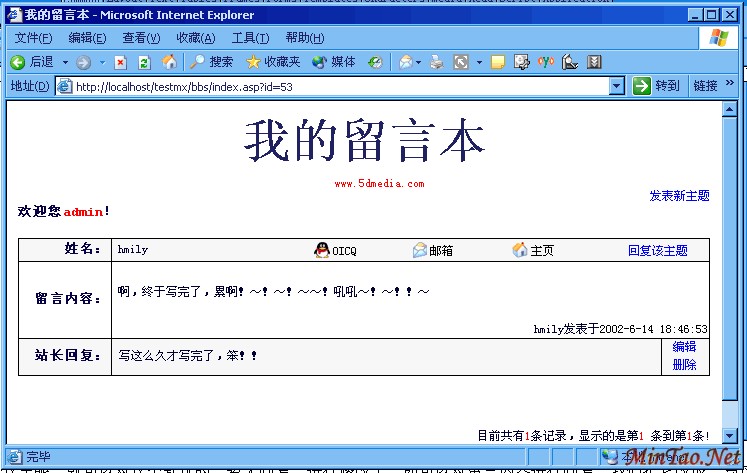
Task: Click the Print icon in toolbar
Action: click(x=437, y=62)
